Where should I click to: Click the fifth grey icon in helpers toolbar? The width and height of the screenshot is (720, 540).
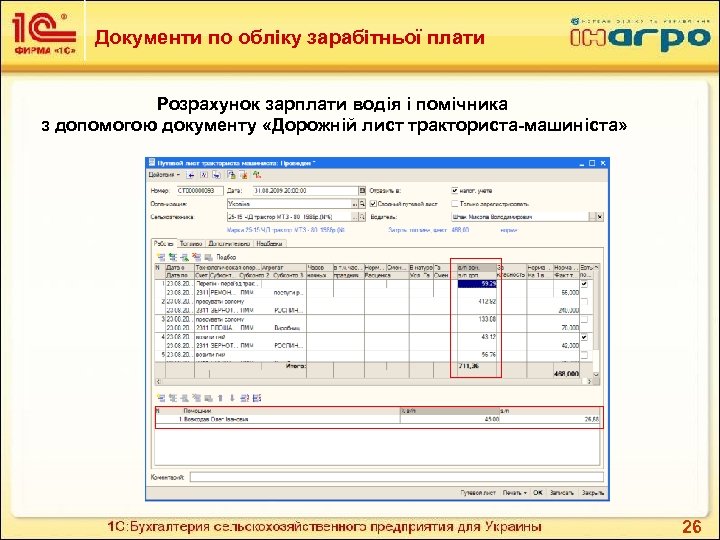tap(208, 398)
